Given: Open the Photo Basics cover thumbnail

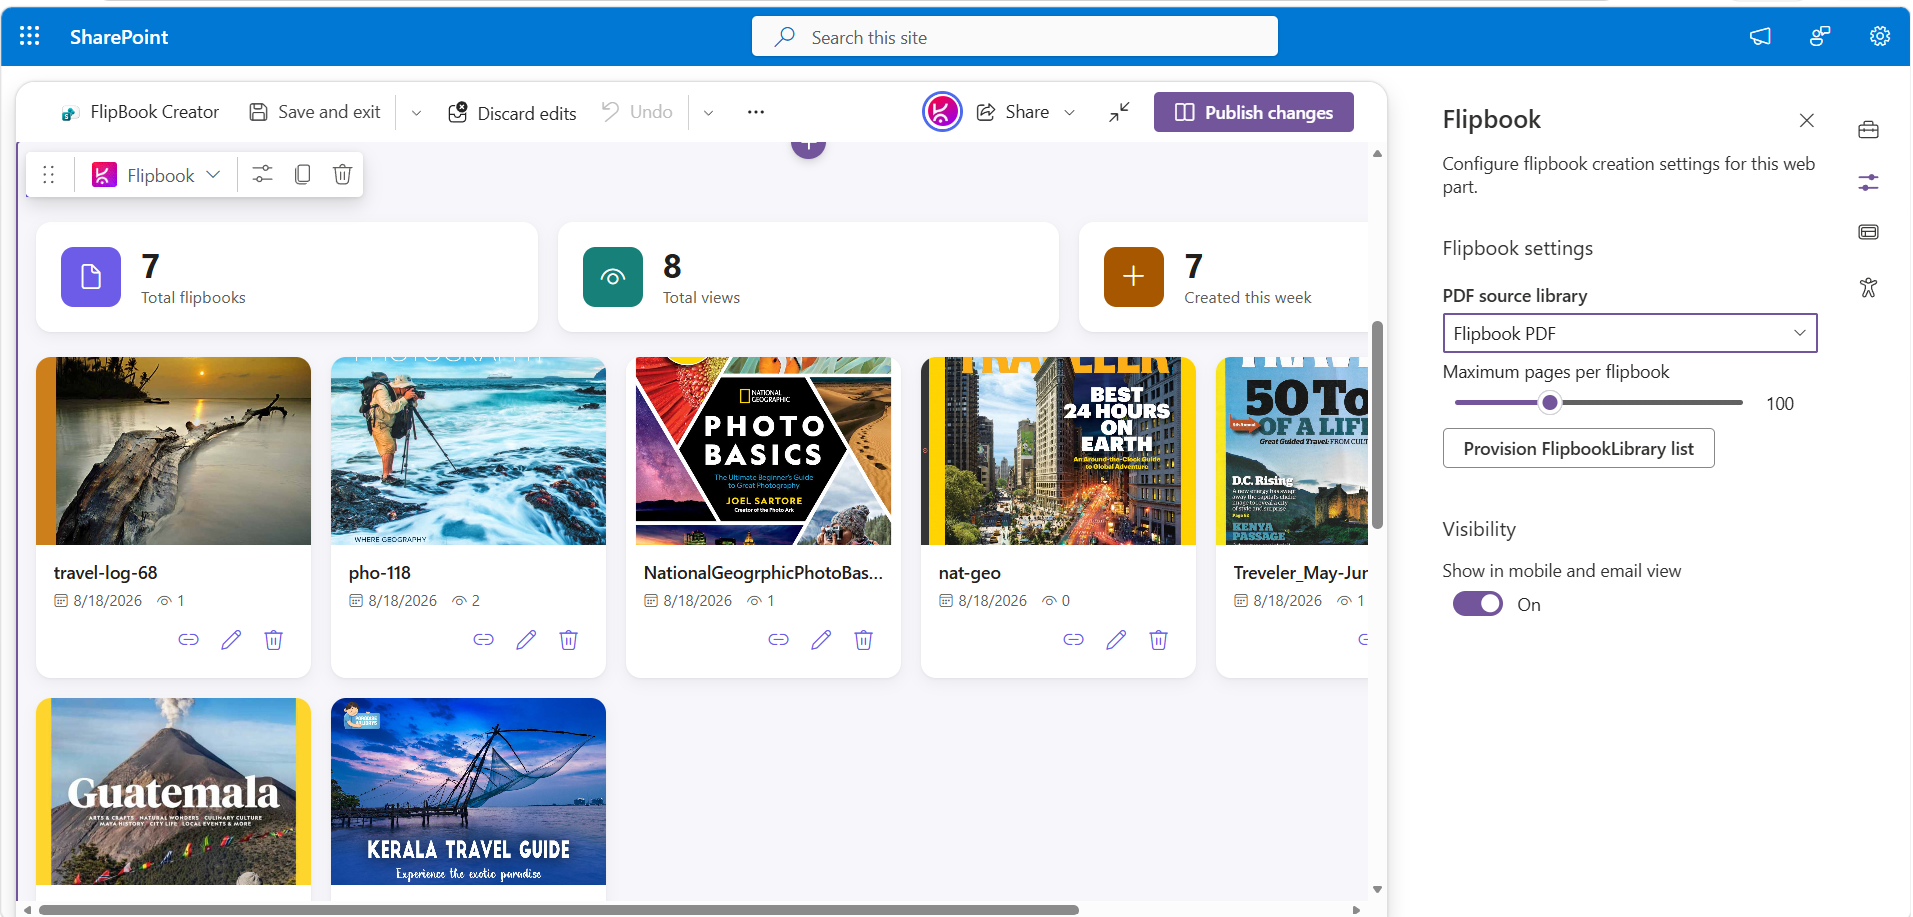Looking at the screenshot, I should coord(763,451).
